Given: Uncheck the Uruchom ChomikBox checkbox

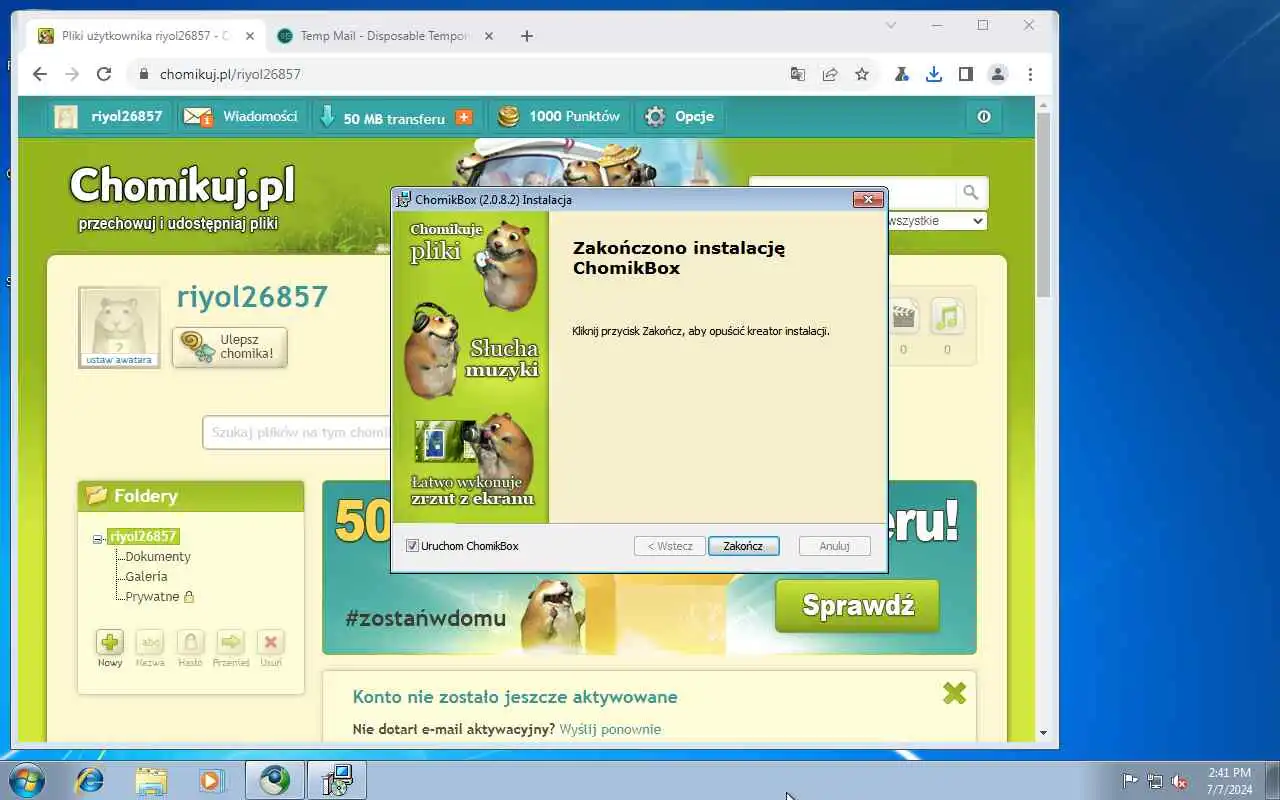Looking at the screenshot, I should [x=412, y=546].
